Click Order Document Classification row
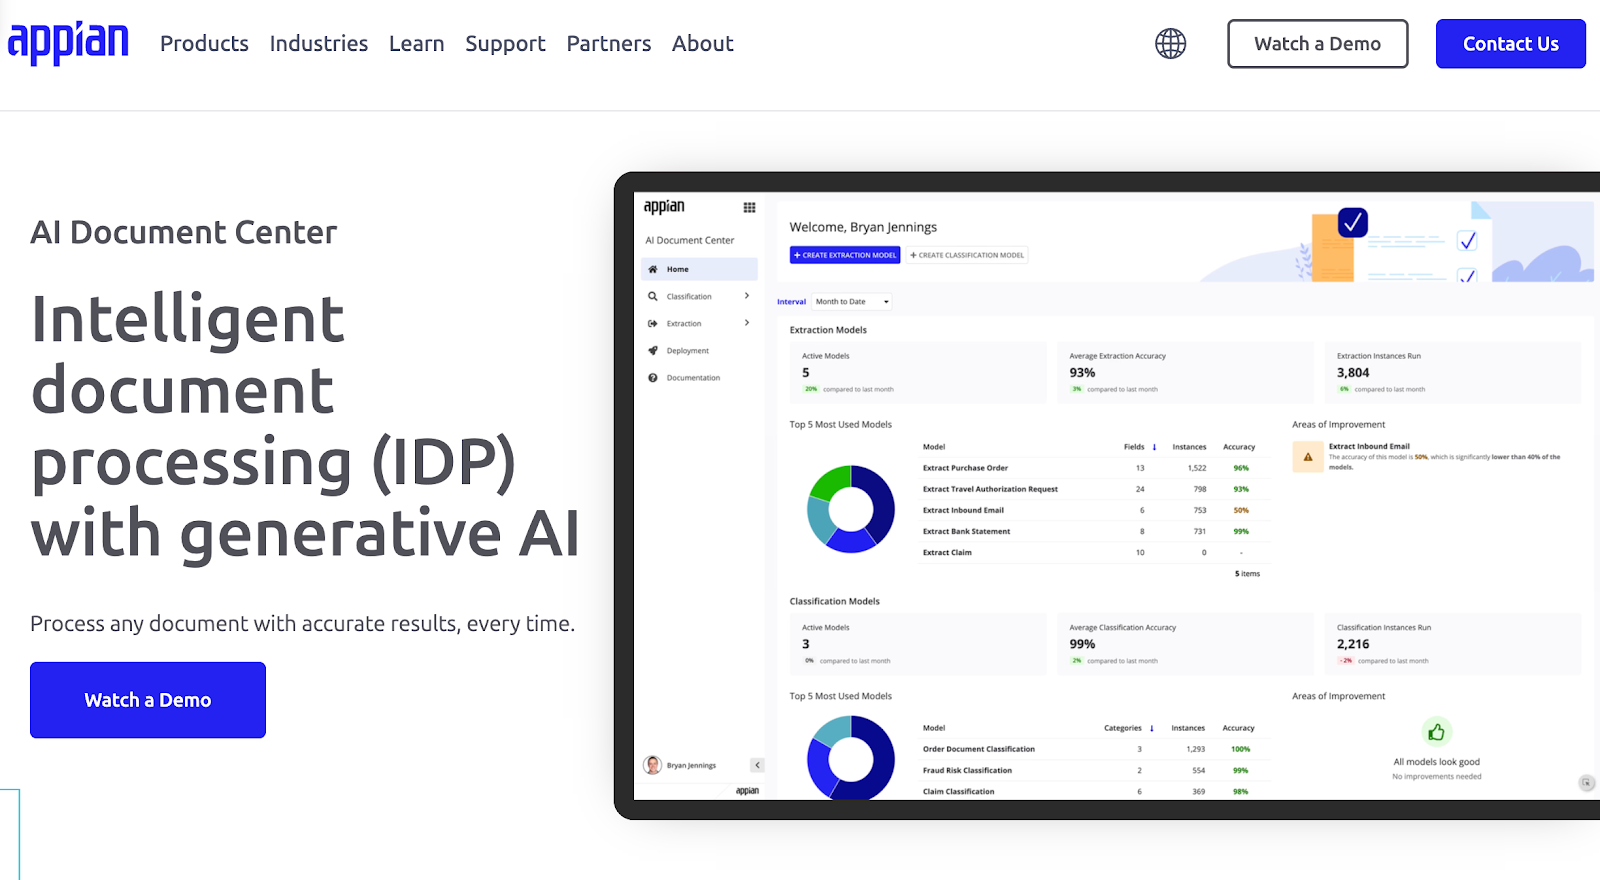The width and height of the screenshot is (1600, 880). coord(1095,749)
